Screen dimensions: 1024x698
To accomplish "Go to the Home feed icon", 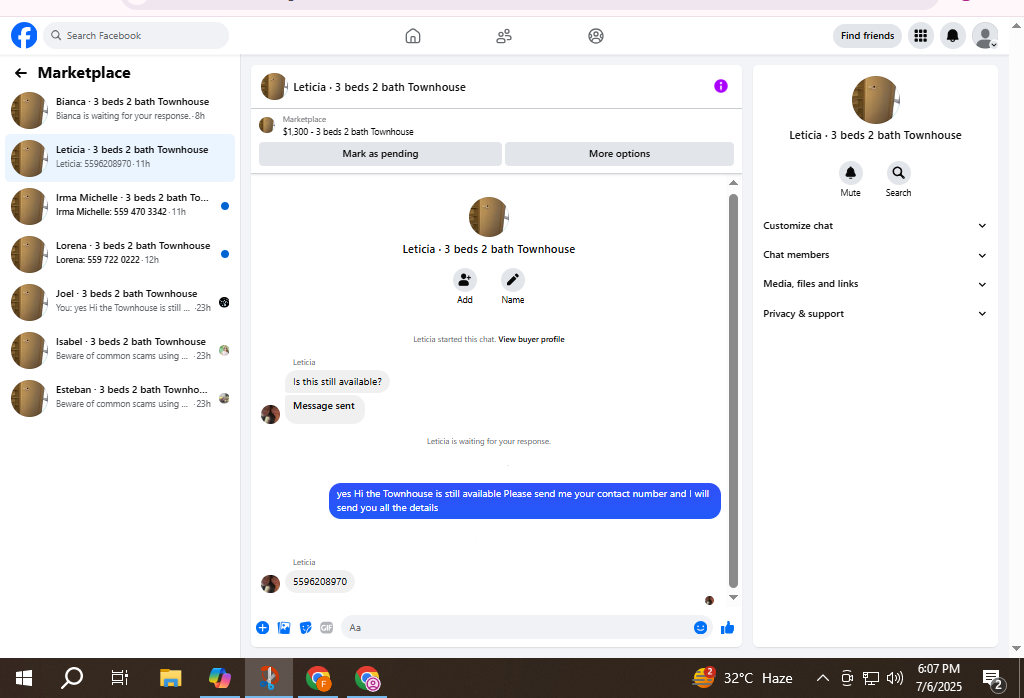I will click(x=413, y=36).
